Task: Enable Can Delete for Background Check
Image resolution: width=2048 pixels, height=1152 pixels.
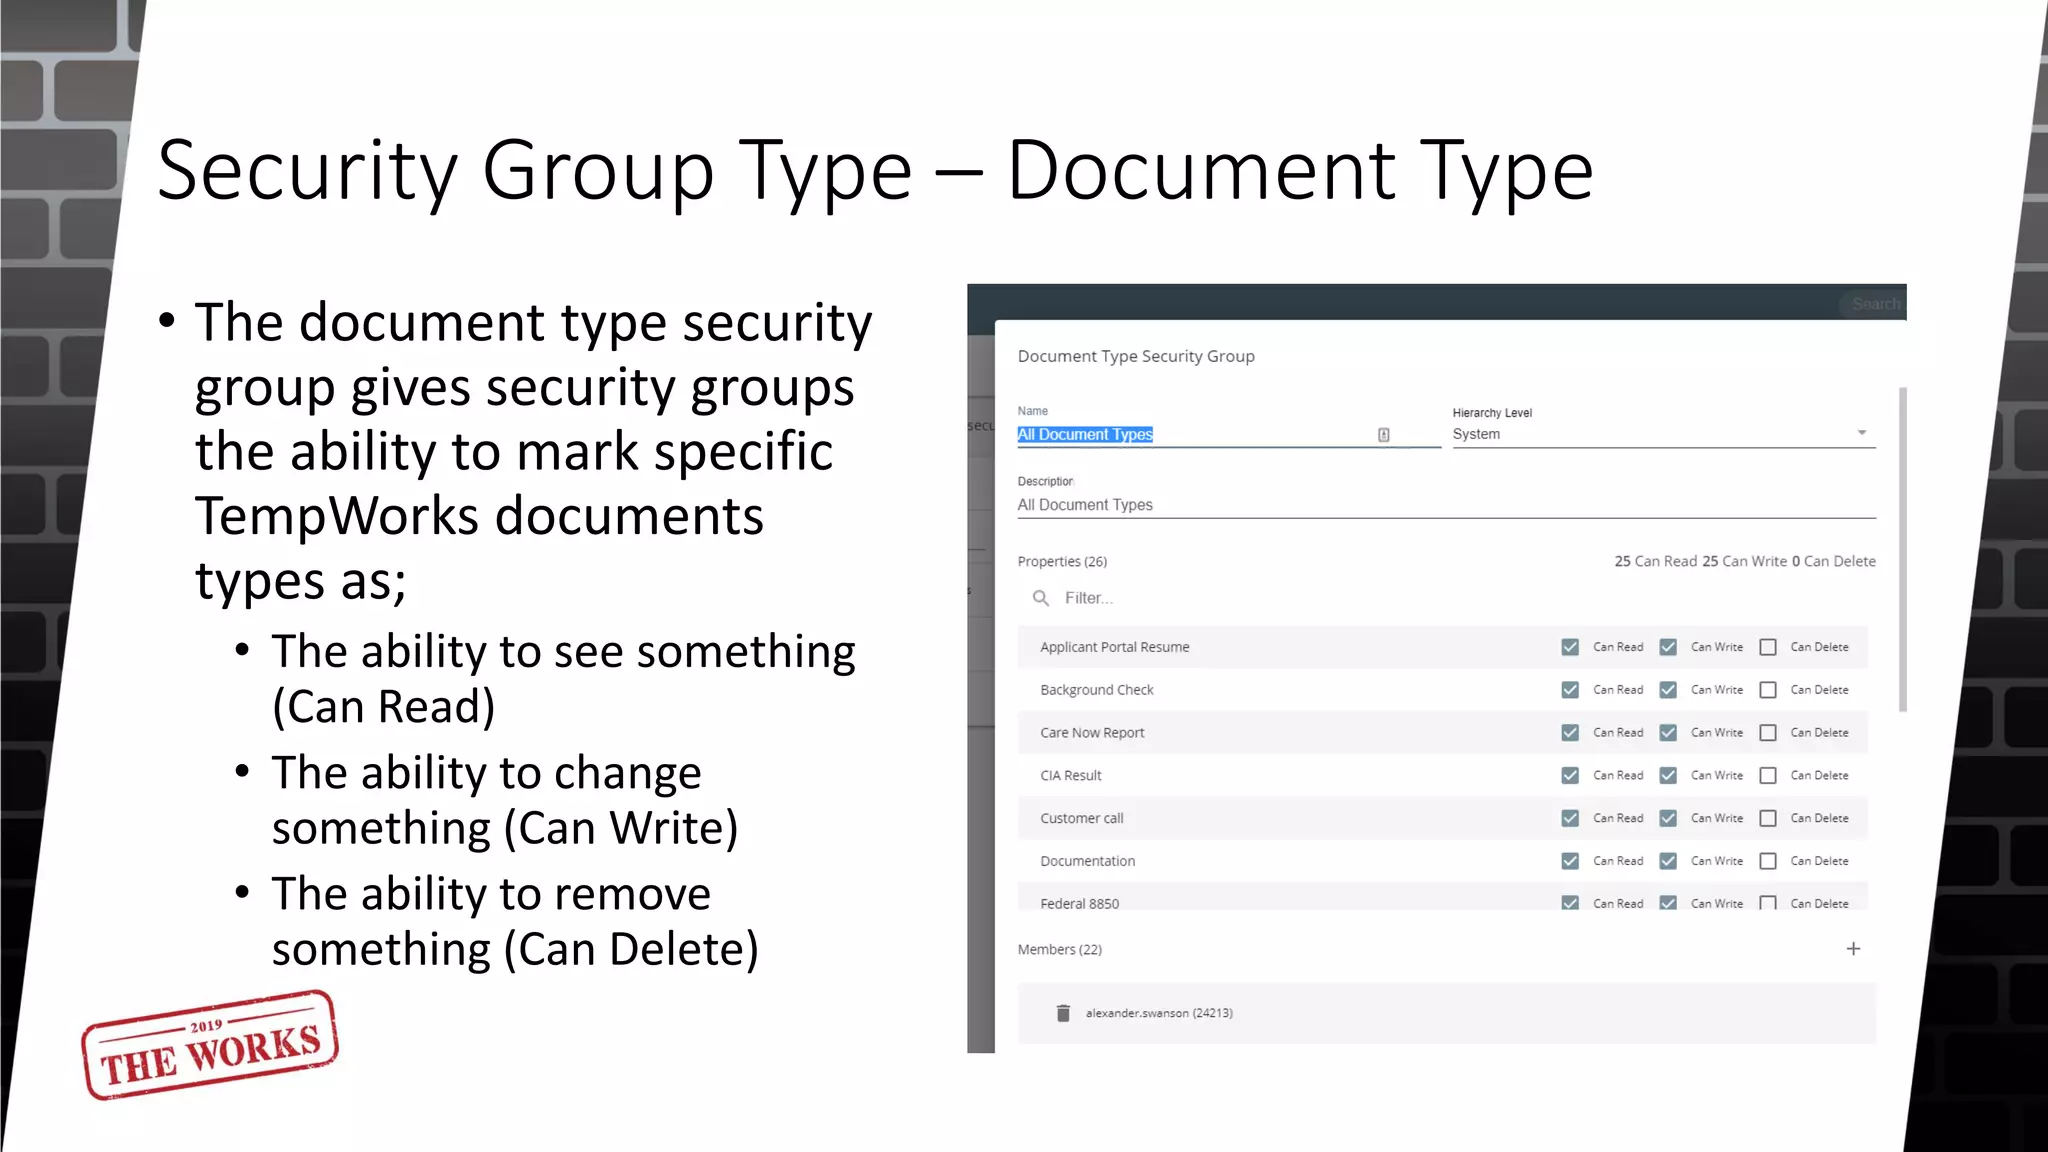Action: click(x=1768, y=690)
